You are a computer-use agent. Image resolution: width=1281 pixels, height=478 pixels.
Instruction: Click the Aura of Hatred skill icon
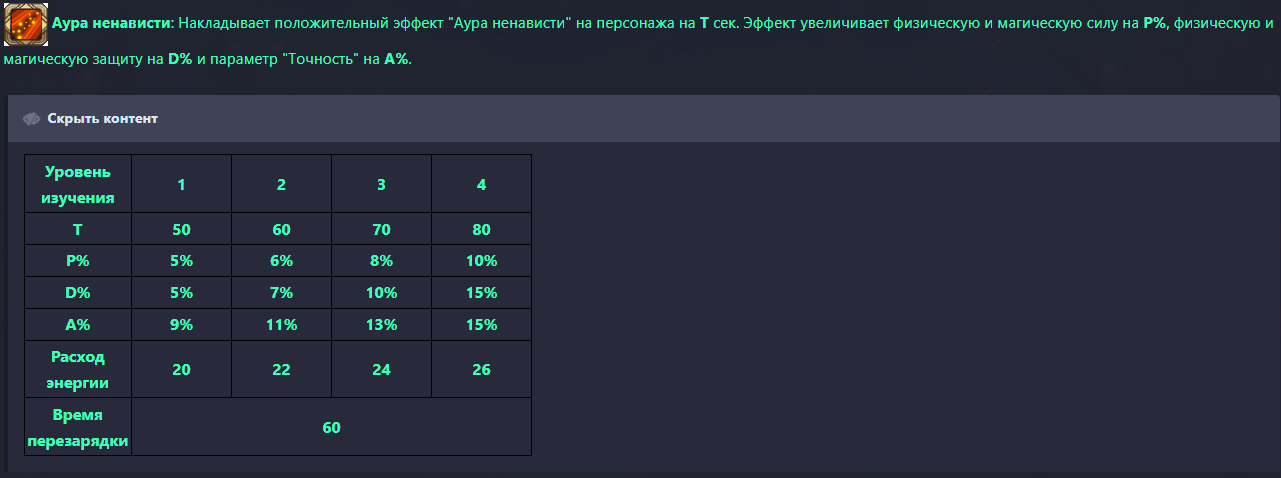coord(26,24)
